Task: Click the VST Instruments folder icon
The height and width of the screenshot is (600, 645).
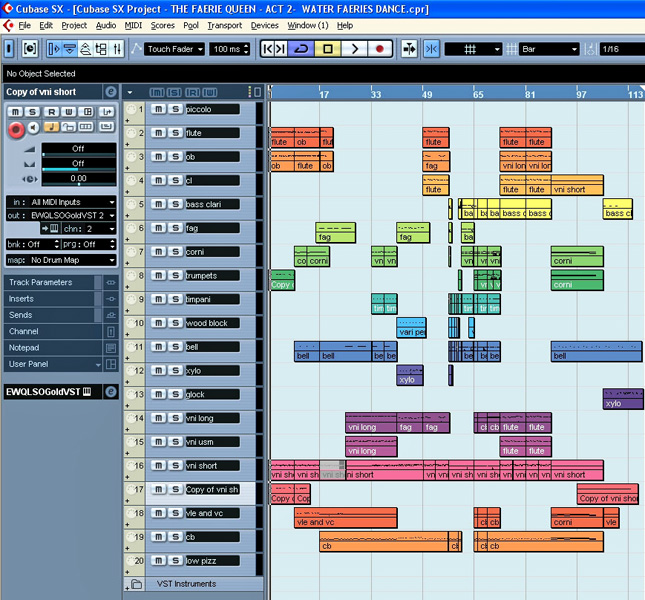Action: click(x=136, y=584)
